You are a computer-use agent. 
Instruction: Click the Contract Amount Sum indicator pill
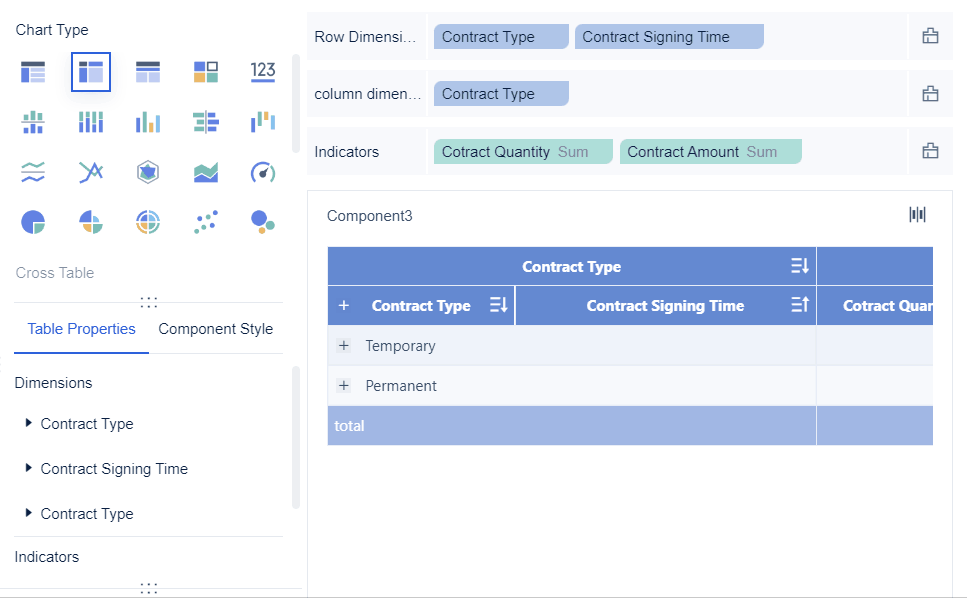(710, 152)
